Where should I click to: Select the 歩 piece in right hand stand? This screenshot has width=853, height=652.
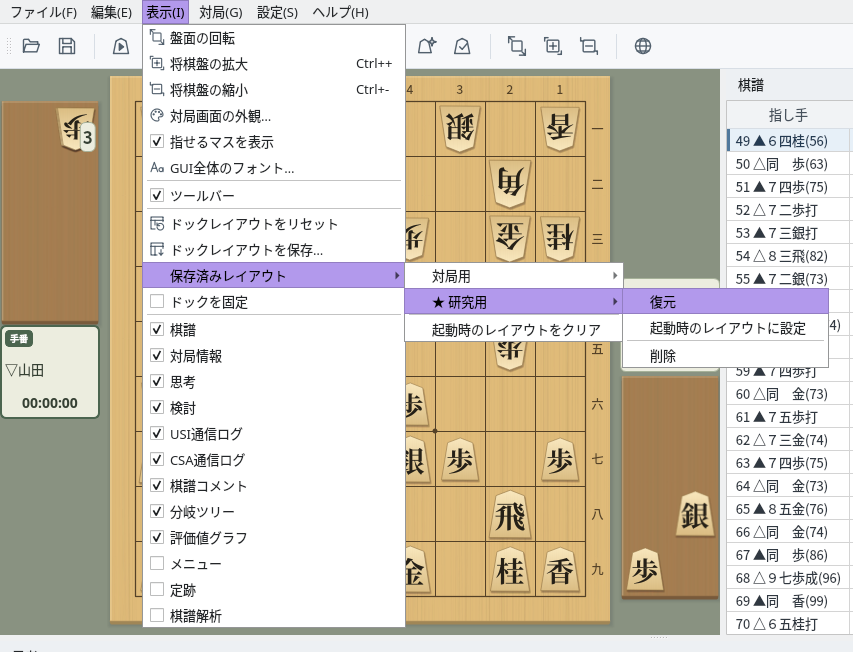[x=645, y=570]
